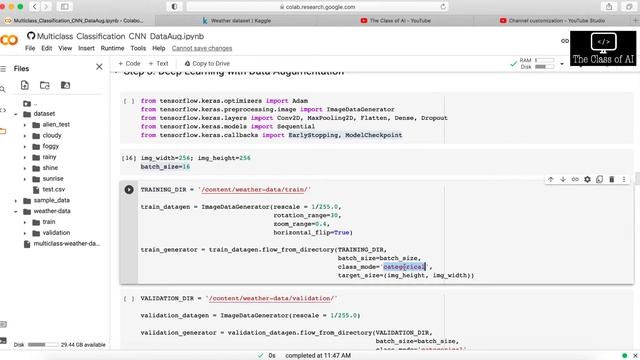Open the View menu
Screen dimensions: 640x360
[65, 48]
